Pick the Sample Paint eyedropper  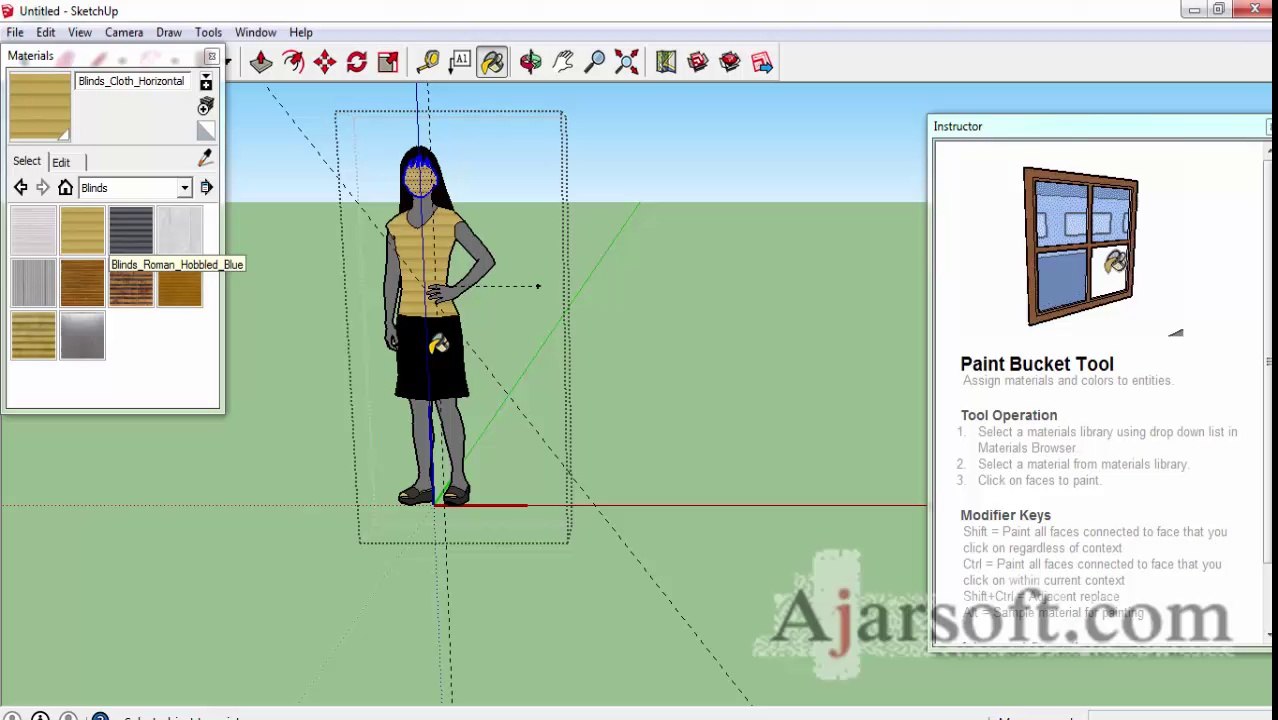(206, 159)
